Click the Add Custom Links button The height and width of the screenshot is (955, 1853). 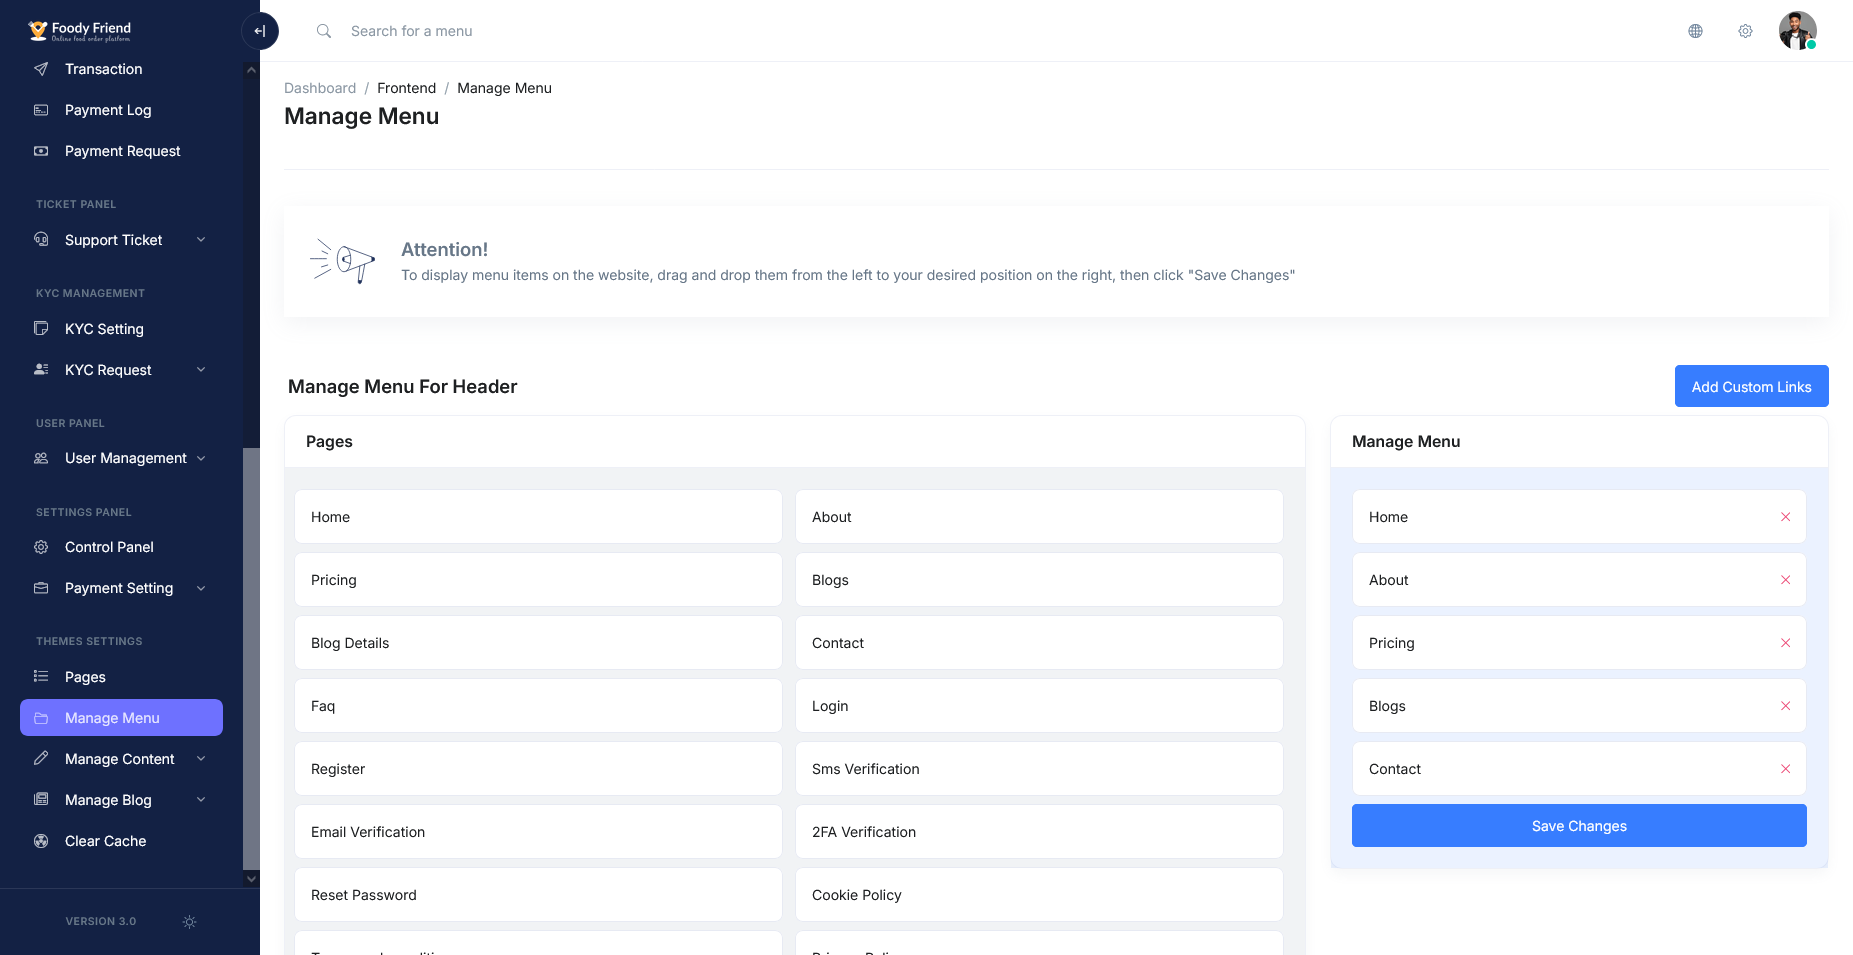point(1751,386)
